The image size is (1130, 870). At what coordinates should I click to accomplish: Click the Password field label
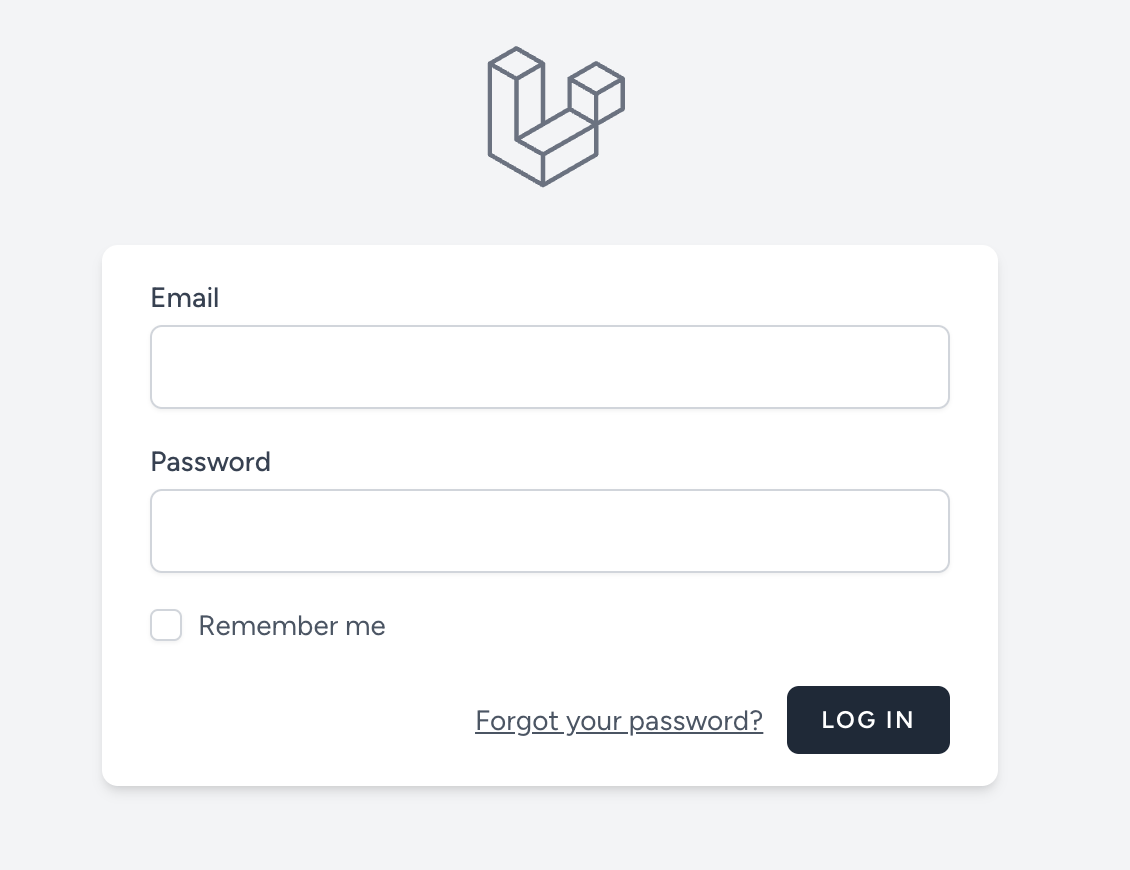click(210, 462)
